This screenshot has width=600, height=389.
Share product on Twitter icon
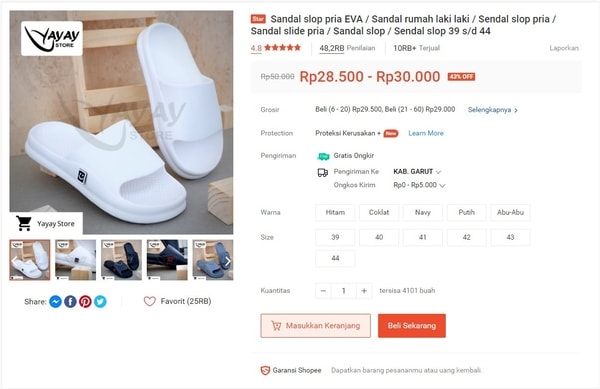click(x=100, y=302)
